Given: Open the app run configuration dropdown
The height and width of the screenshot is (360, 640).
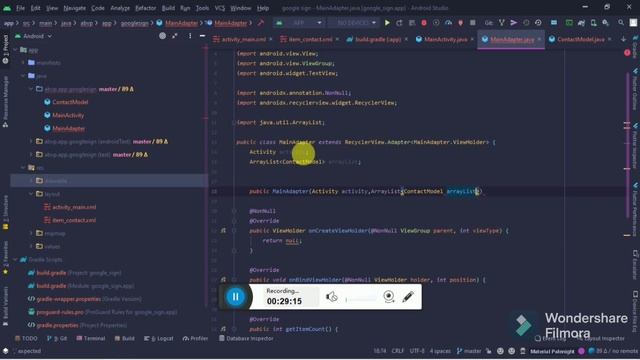Looking at the screenshot, I should coord(299,23).
